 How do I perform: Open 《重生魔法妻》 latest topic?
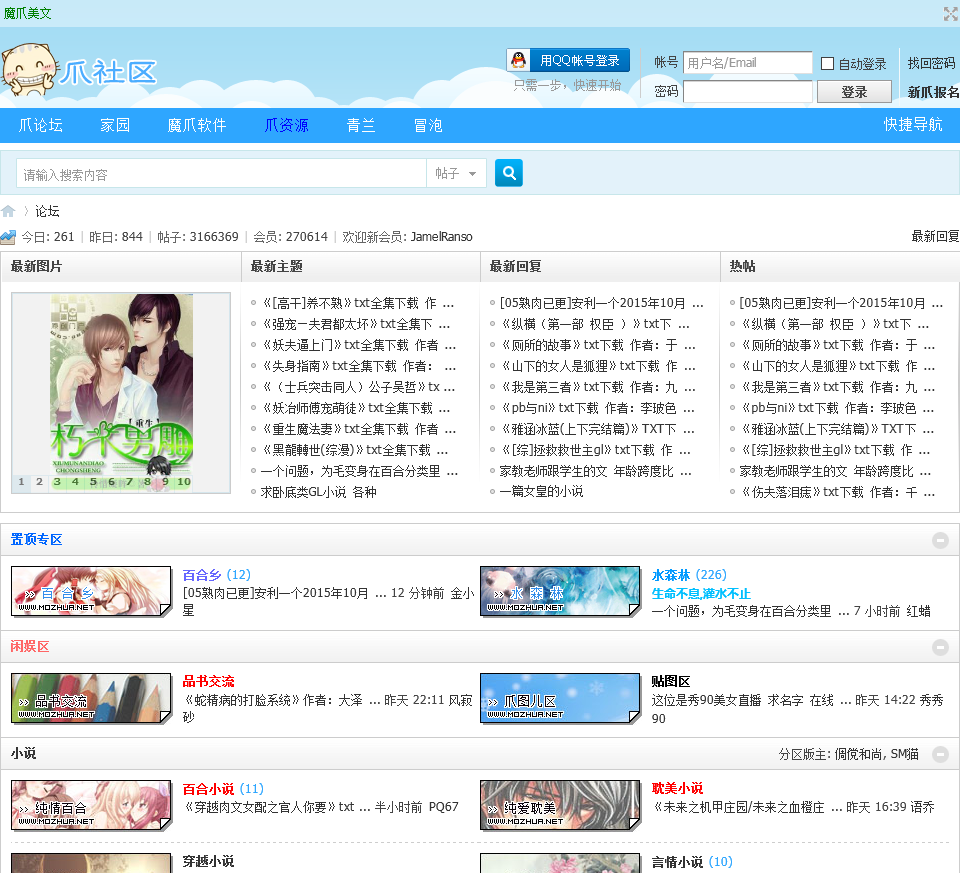358,429
